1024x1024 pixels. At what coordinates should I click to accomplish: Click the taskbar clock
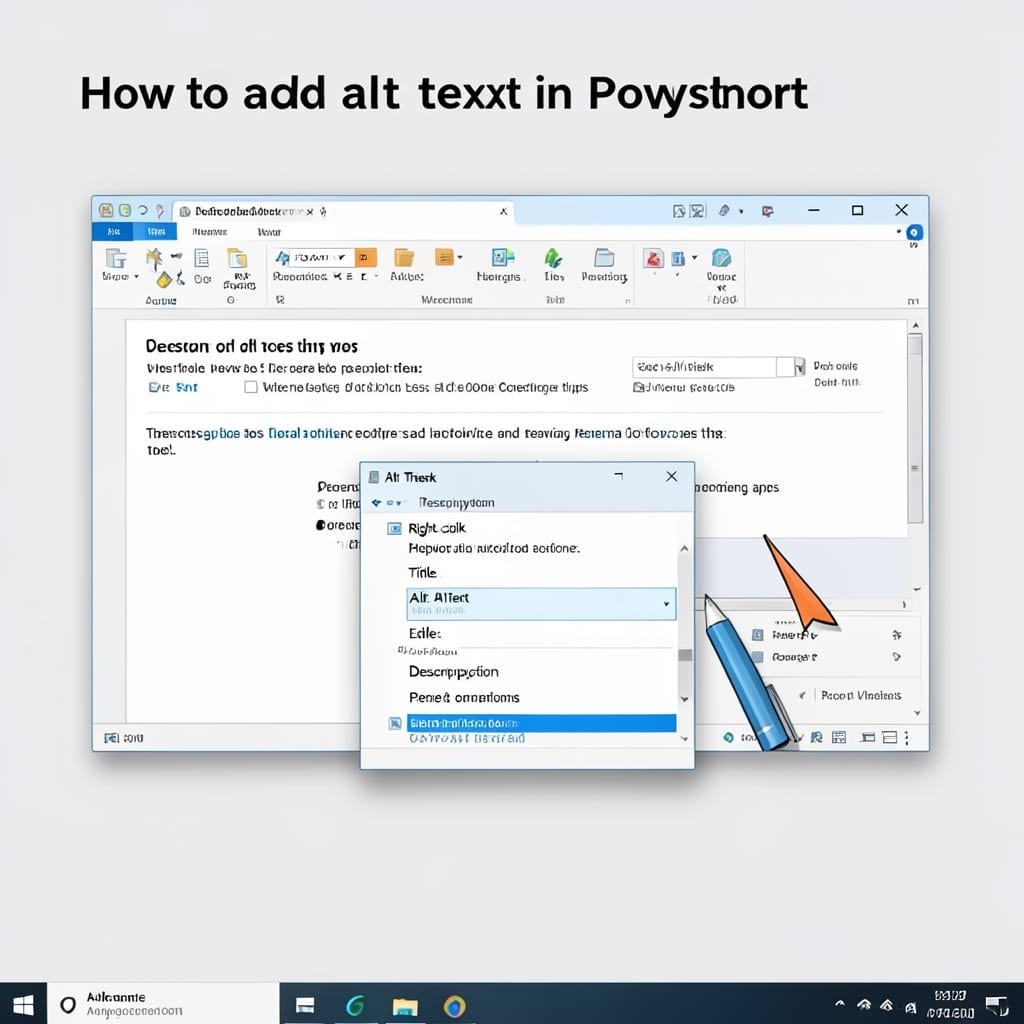pos(950,1004)
